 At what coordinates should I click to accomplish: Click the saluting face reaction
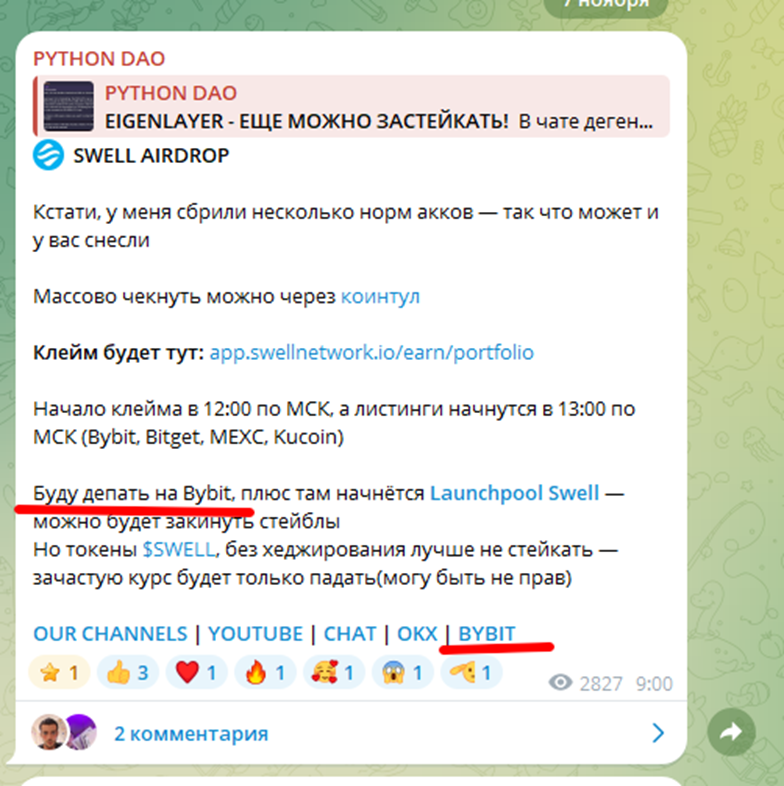(471, 672)
